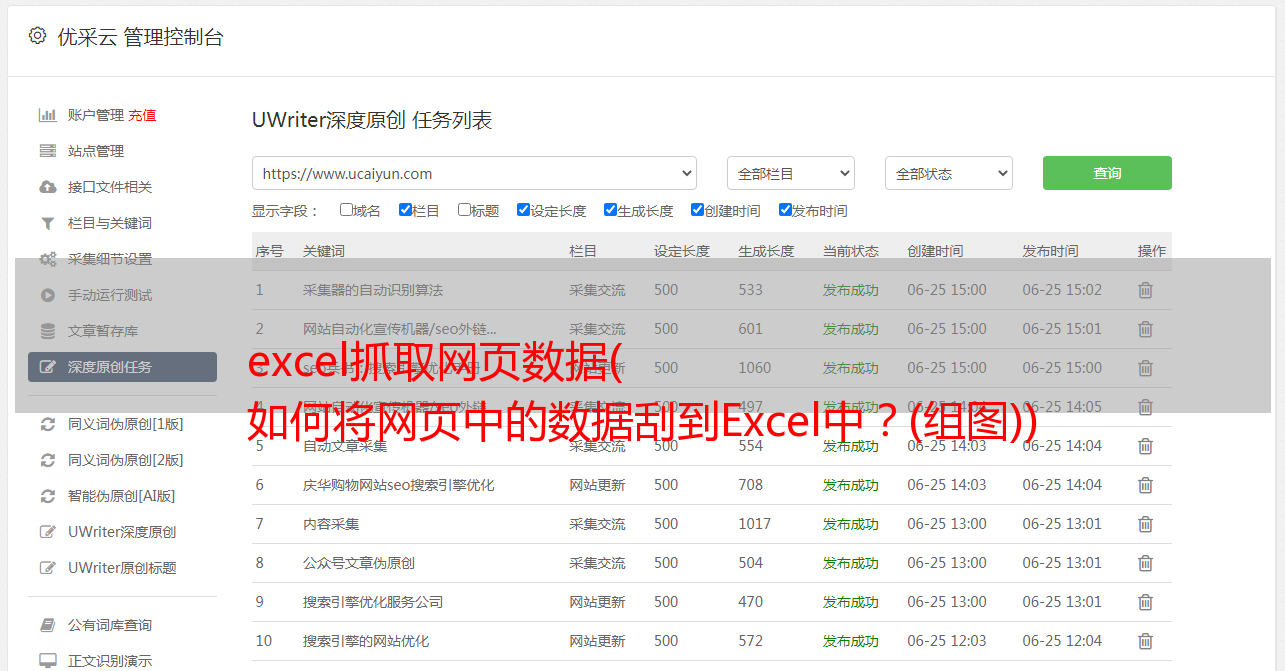Toggle the 标题 checkbox on
Image resolution: width=1285 pixels, height=671 pixels.
click(464, 210)
